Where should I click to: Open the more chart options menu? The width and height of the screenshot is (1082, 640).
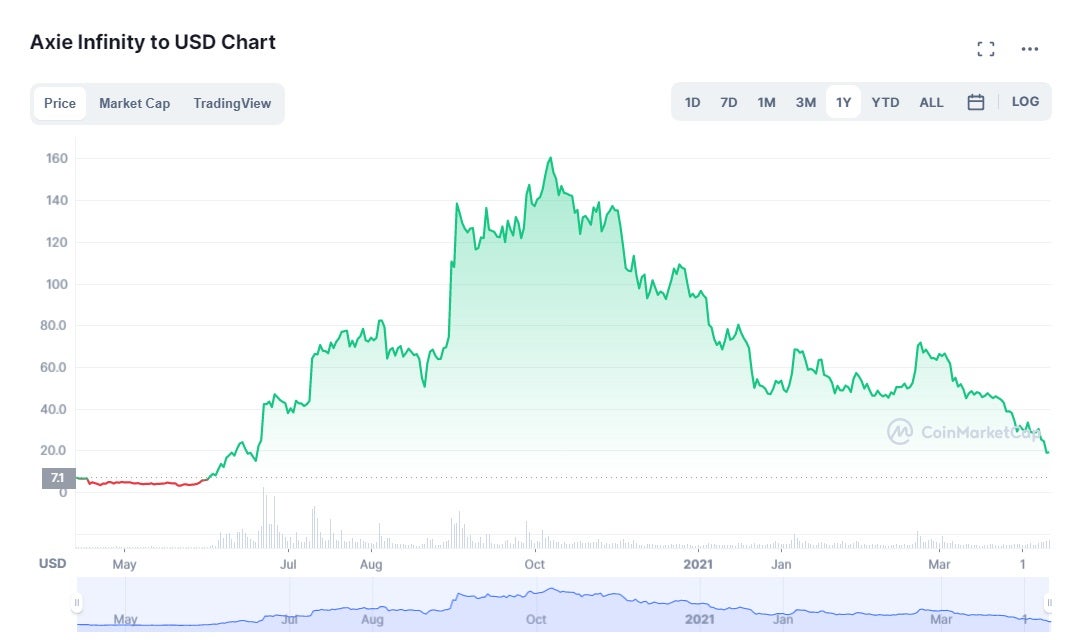(x=1029, y=48)
